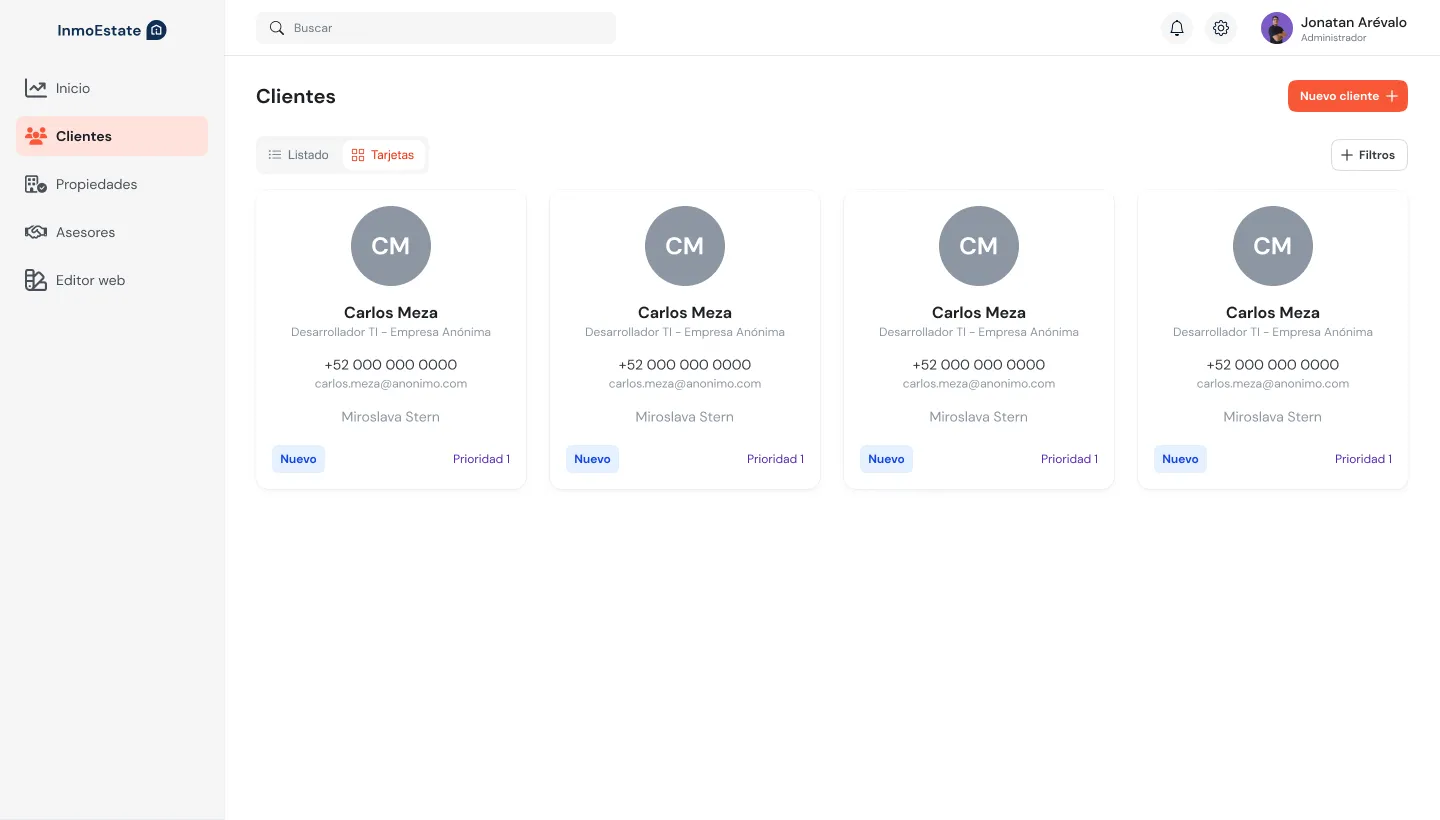Click the Nuevo status badge on second card
This screenshot has width=1440, height=820.
click(x=592, y=459)
